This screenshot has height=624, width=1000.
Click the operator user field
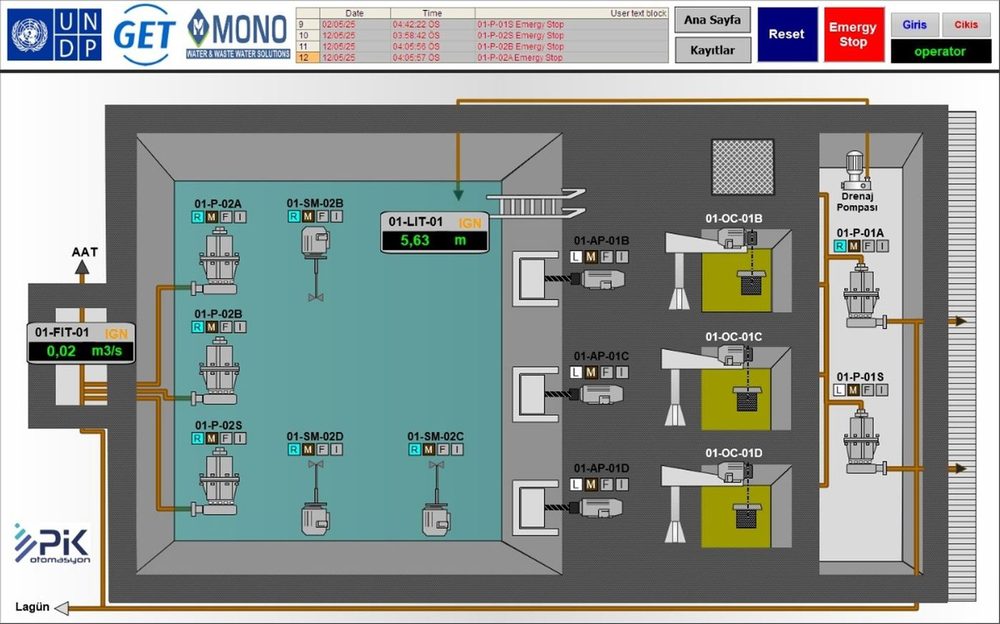[941, 51]
